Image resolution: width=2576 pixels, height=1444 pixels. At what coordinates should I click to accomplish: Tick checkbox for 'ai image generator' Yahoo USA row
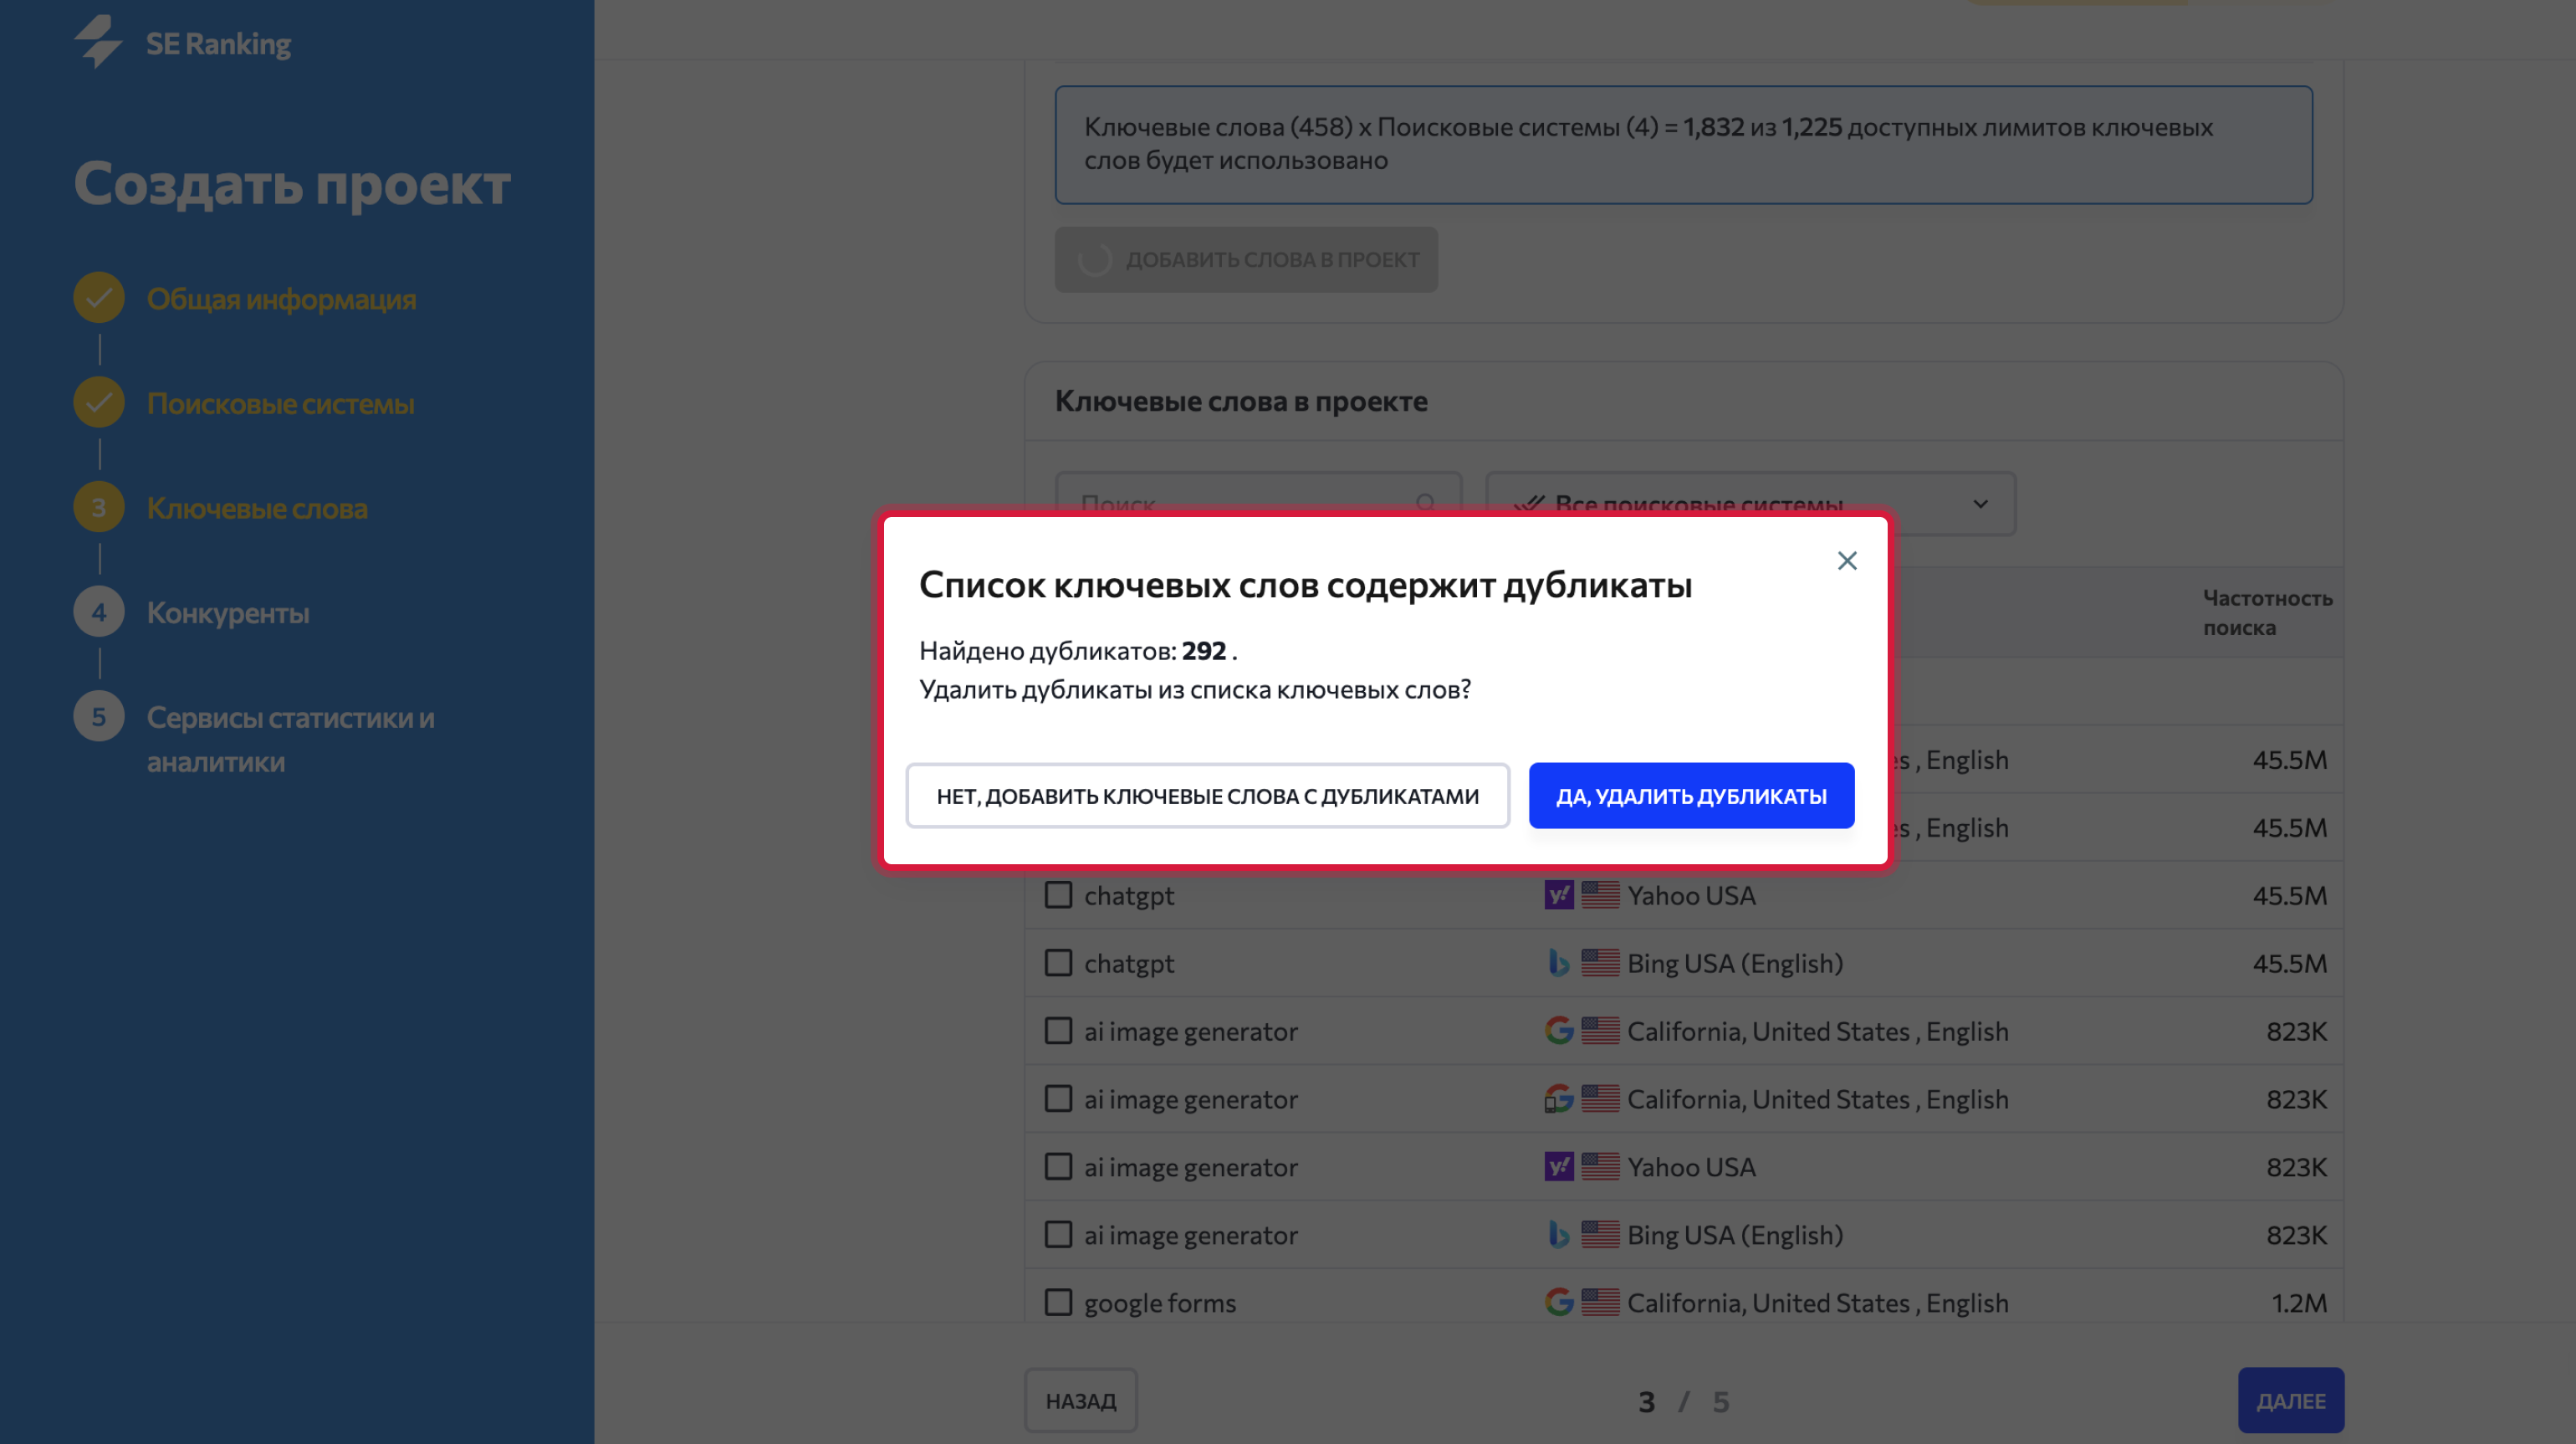click(1058, 1167)
